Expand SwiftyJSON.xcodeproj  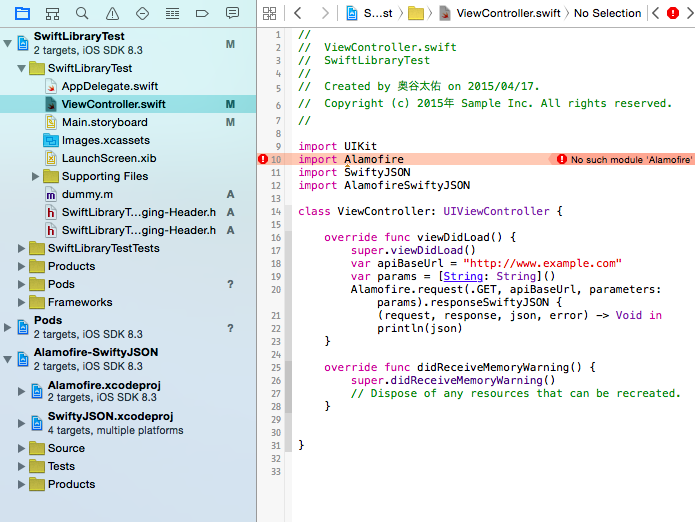[x=21, y=423]
